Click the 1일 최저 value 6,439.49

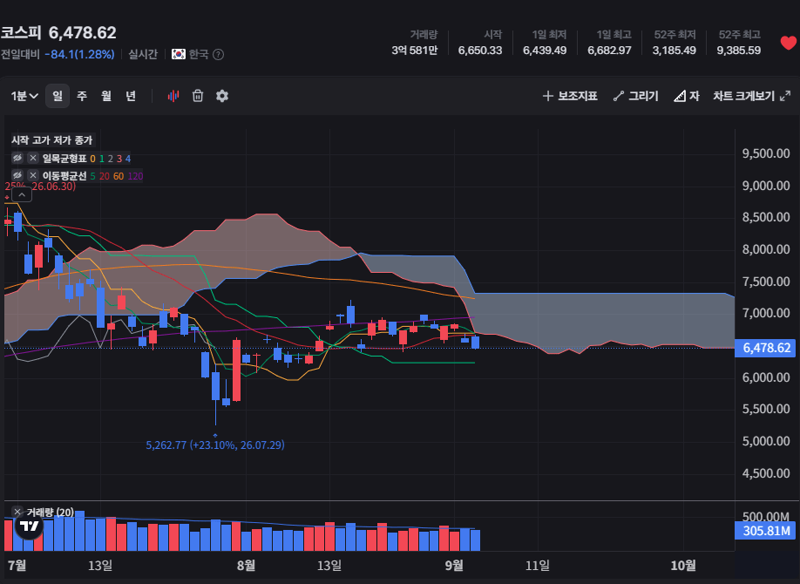pos(544,50)
